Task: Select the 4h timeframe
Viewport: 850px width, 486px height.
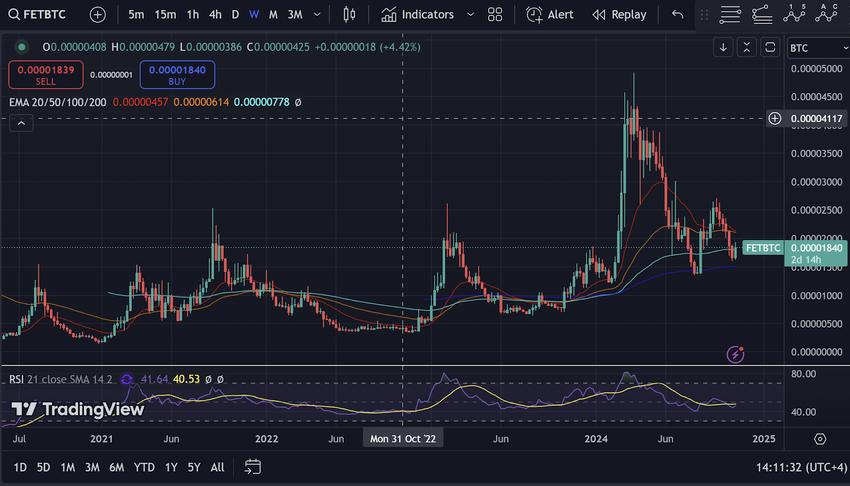Action: click(215, 15)
